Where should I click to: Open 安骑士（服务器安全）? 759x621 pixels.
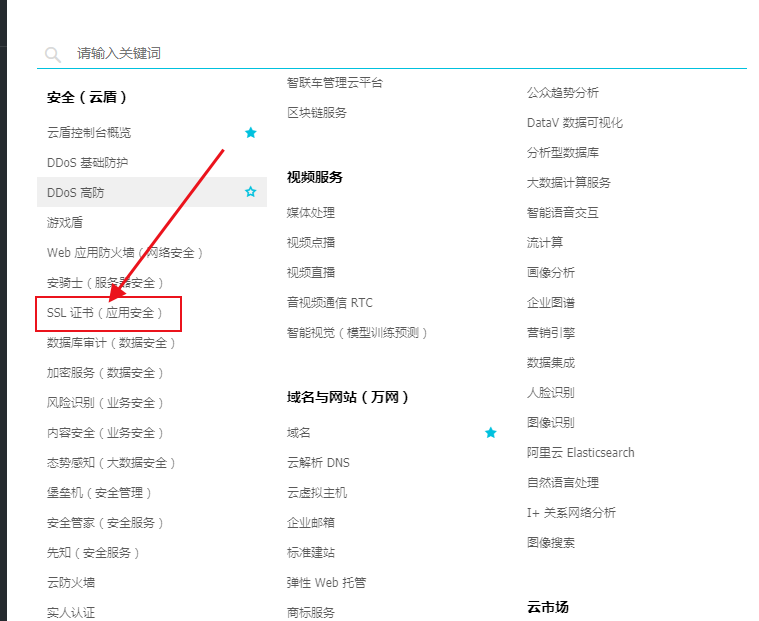click(x=106, y=283)
